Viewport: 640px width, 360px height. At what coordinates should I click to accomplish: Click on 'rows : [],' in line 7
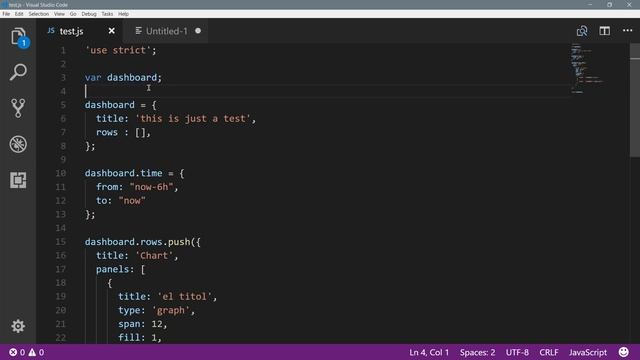pyautogui.click(x=123, y=132)
